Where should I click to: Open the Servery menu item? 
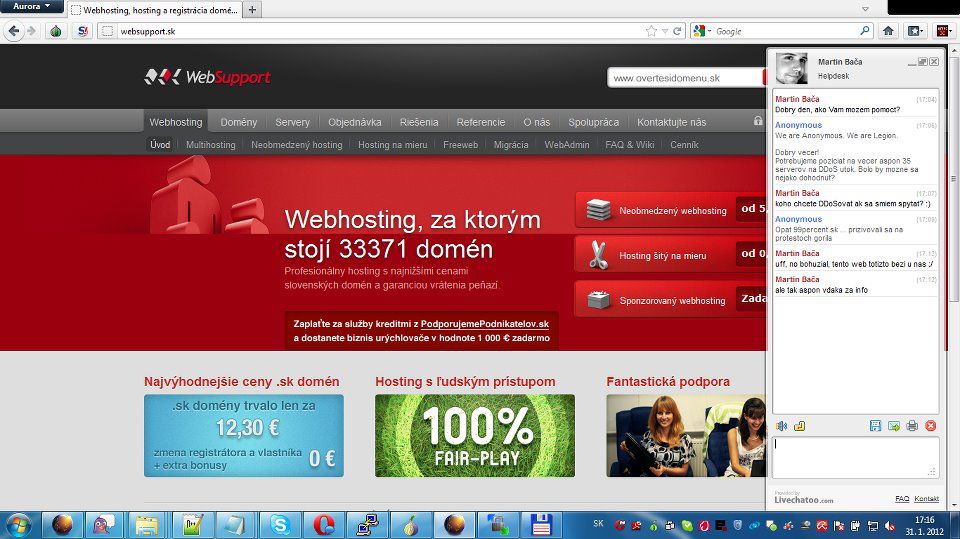293,122
